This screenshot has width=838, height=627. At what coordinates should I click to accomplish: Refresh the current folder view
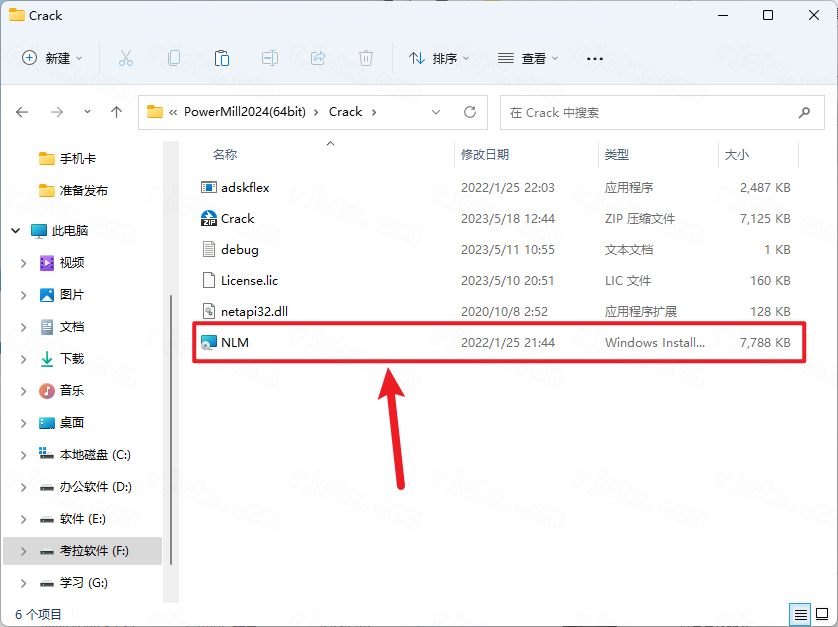pos(469,112)
